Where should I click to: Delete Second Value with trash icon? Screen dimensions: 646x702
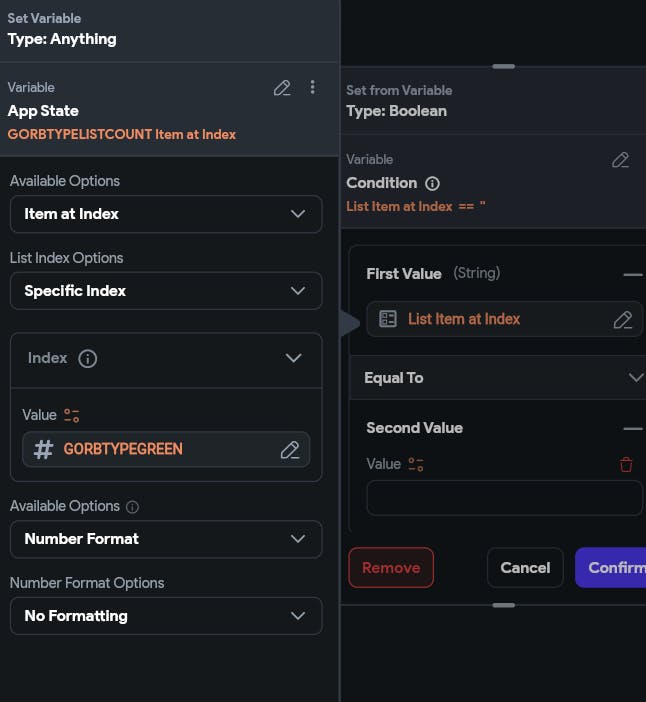(626, 464)
